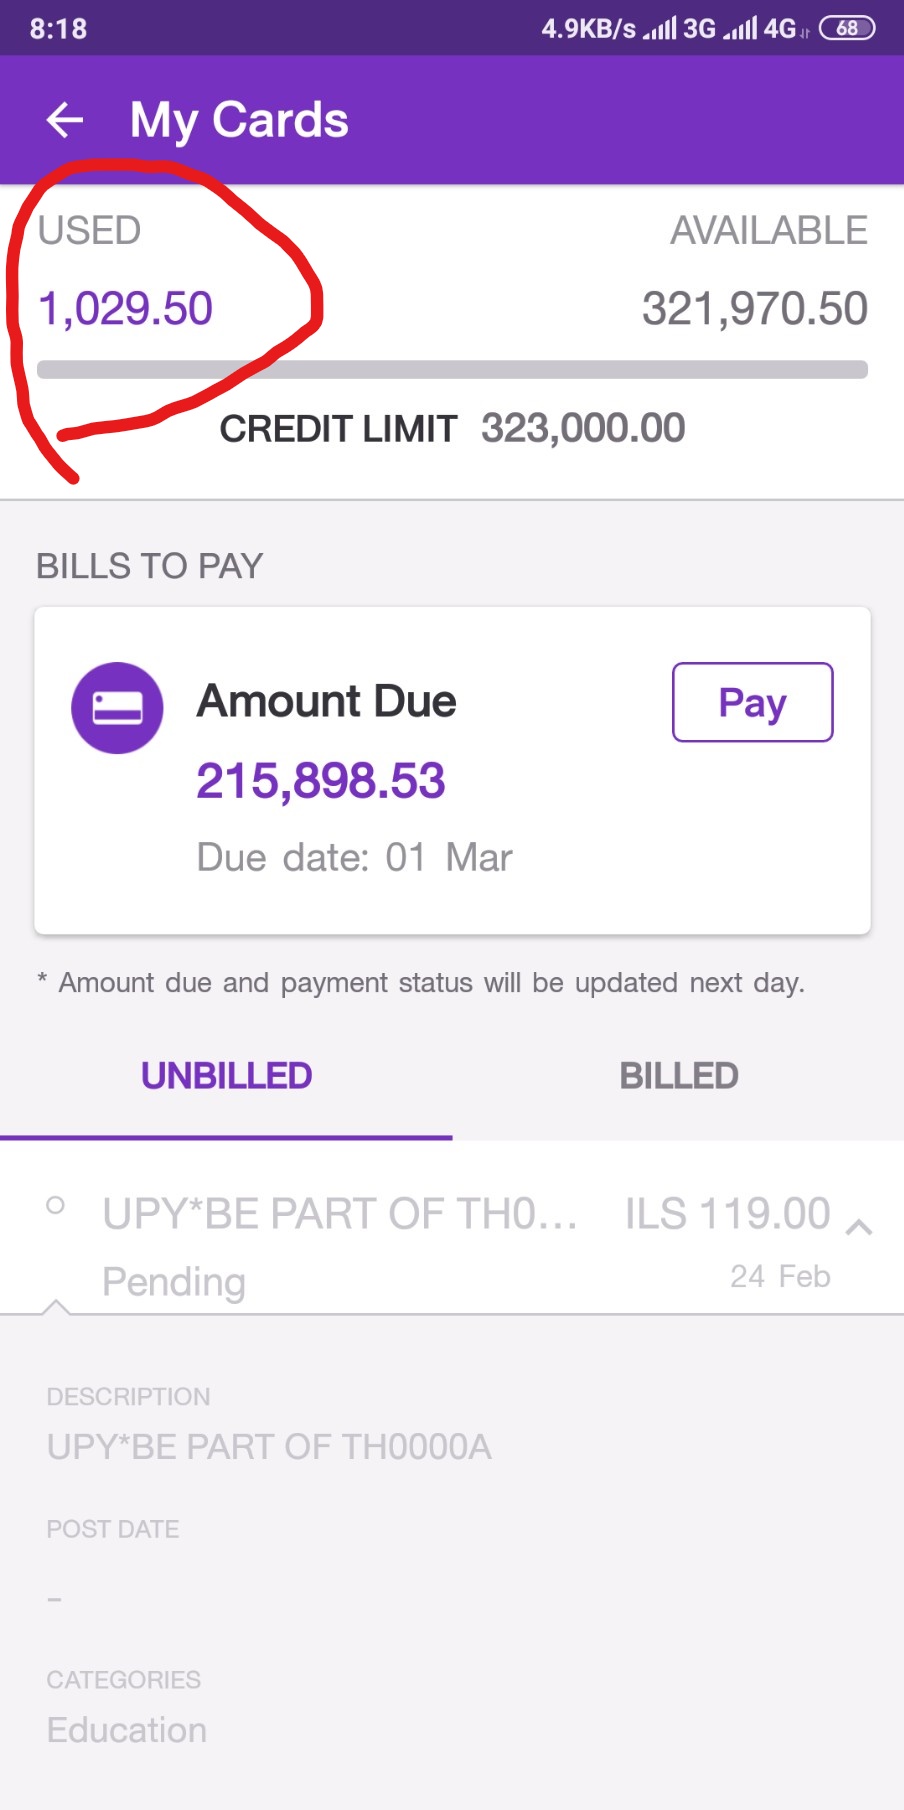
Task: Tap the battery indicator in status bar
Action: tap(846, 28)
